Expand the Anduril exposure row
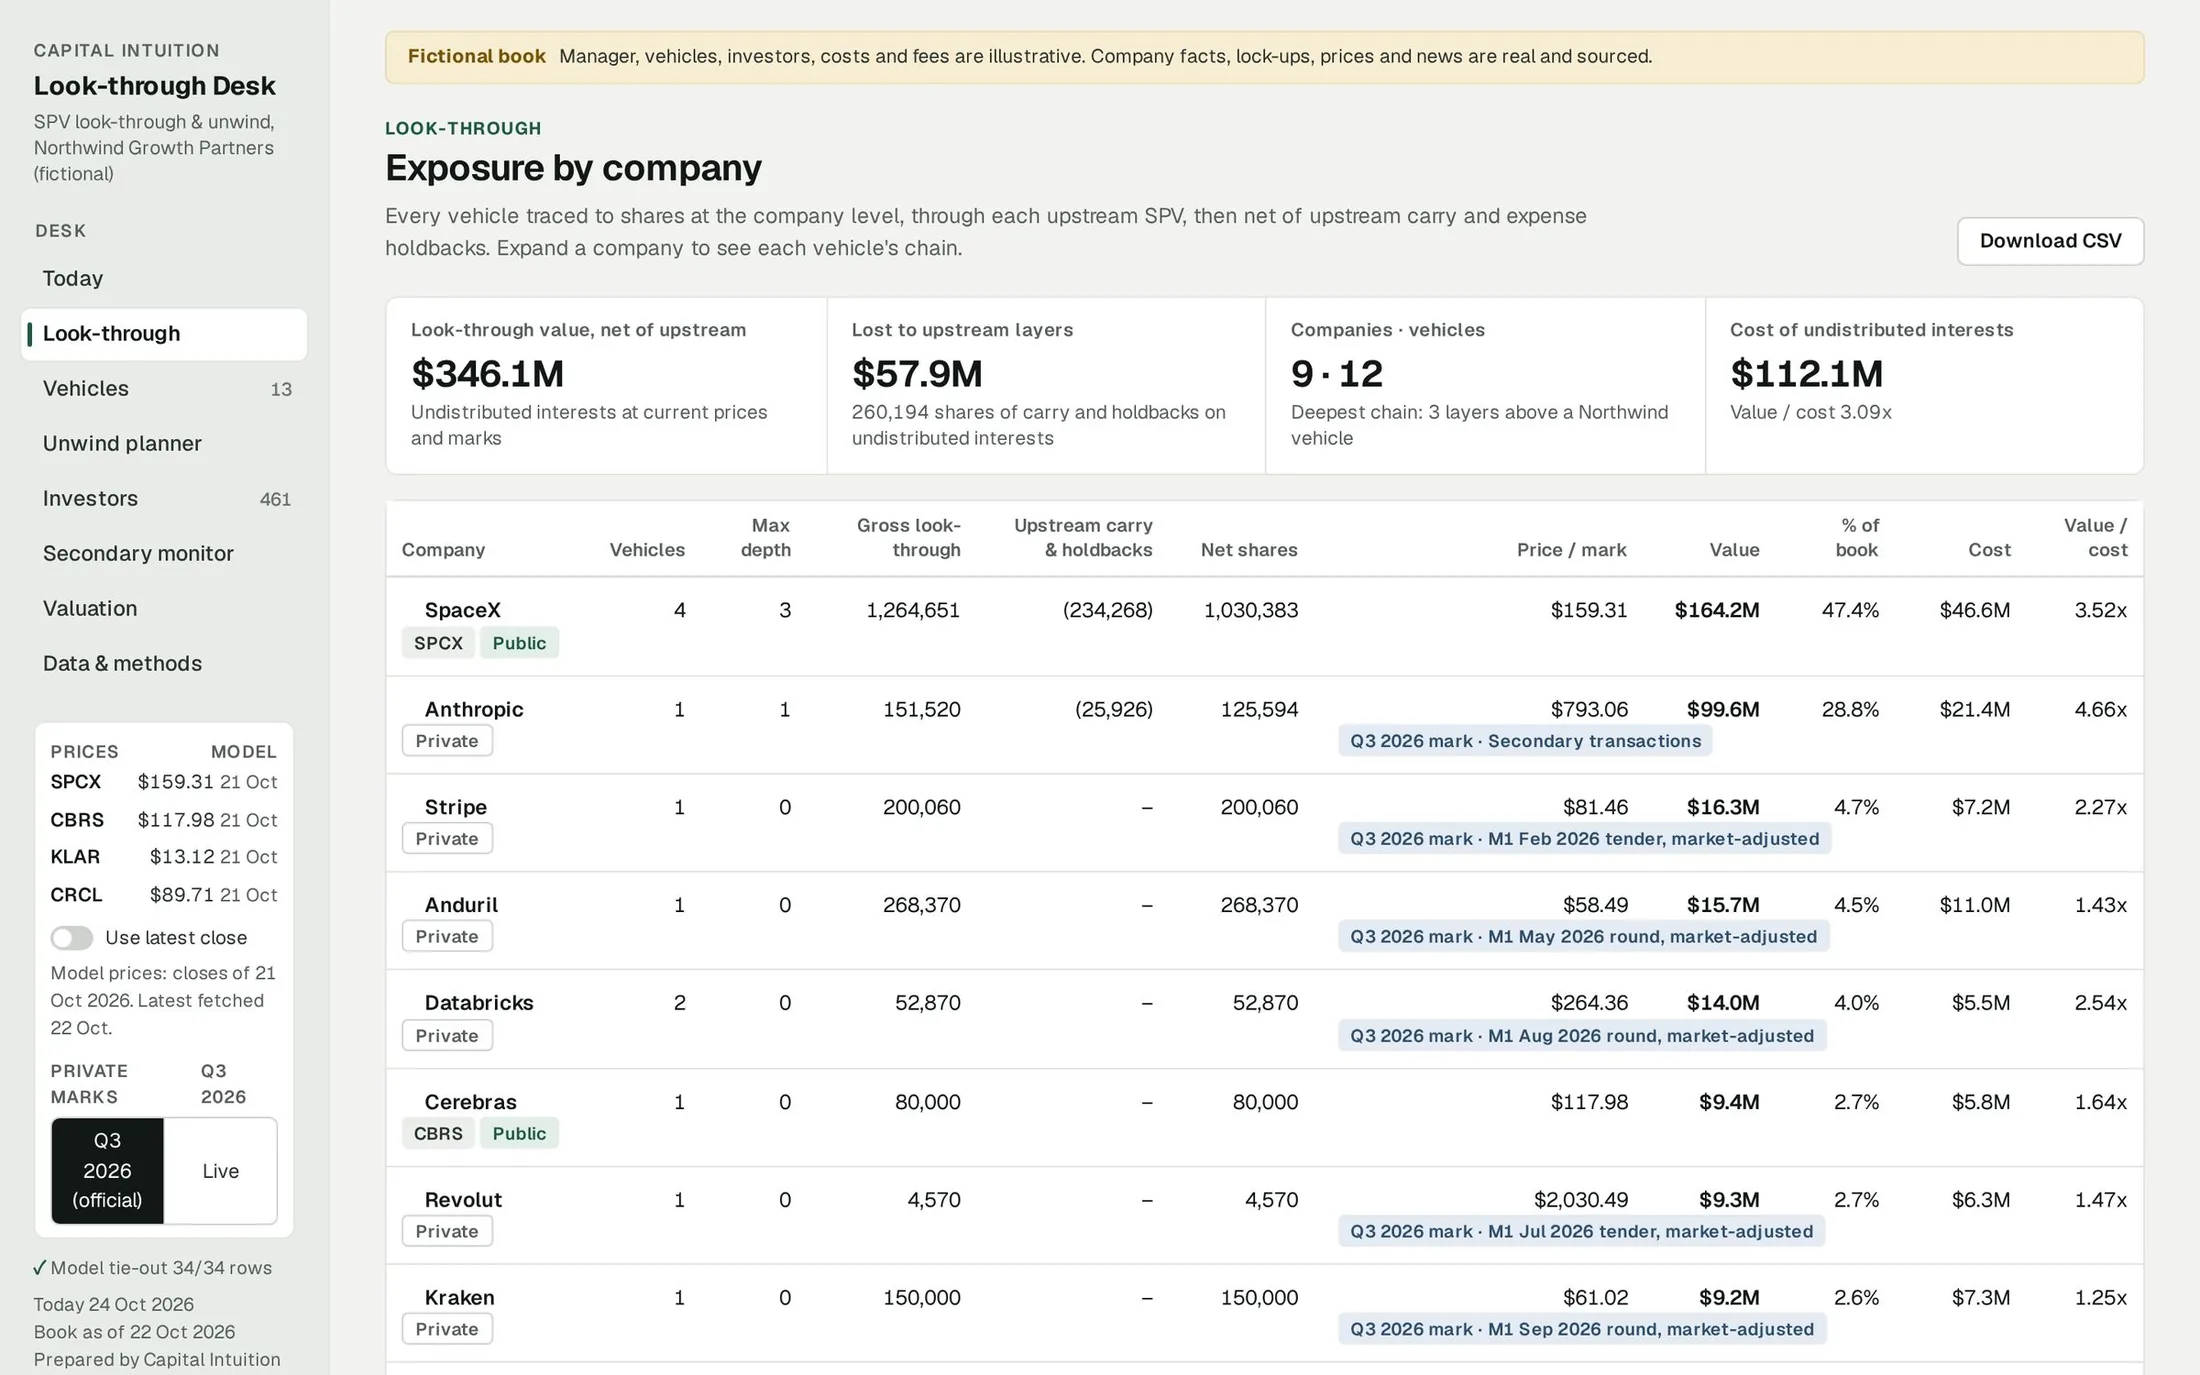This screenshot has height=1375, width=2200. 1264,920
